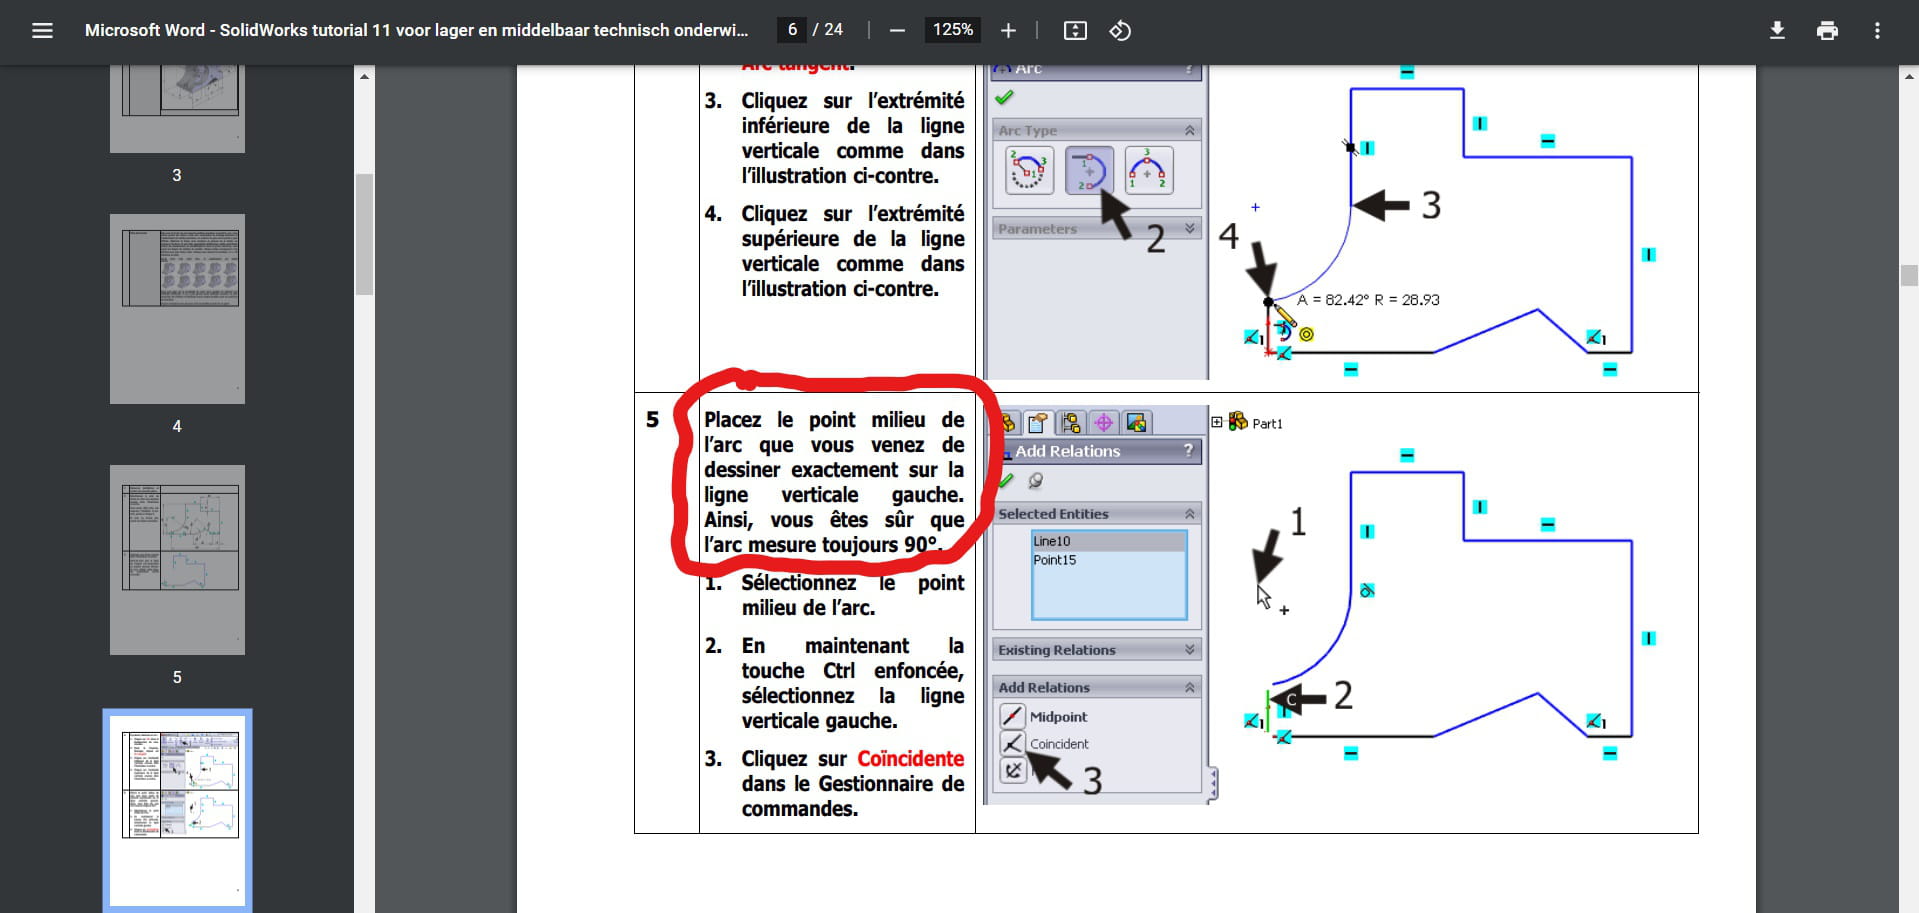The width and height of the screenshot is (1919, 913).
Task: Select the page 5 thumbnail
Action: point(177,559)
